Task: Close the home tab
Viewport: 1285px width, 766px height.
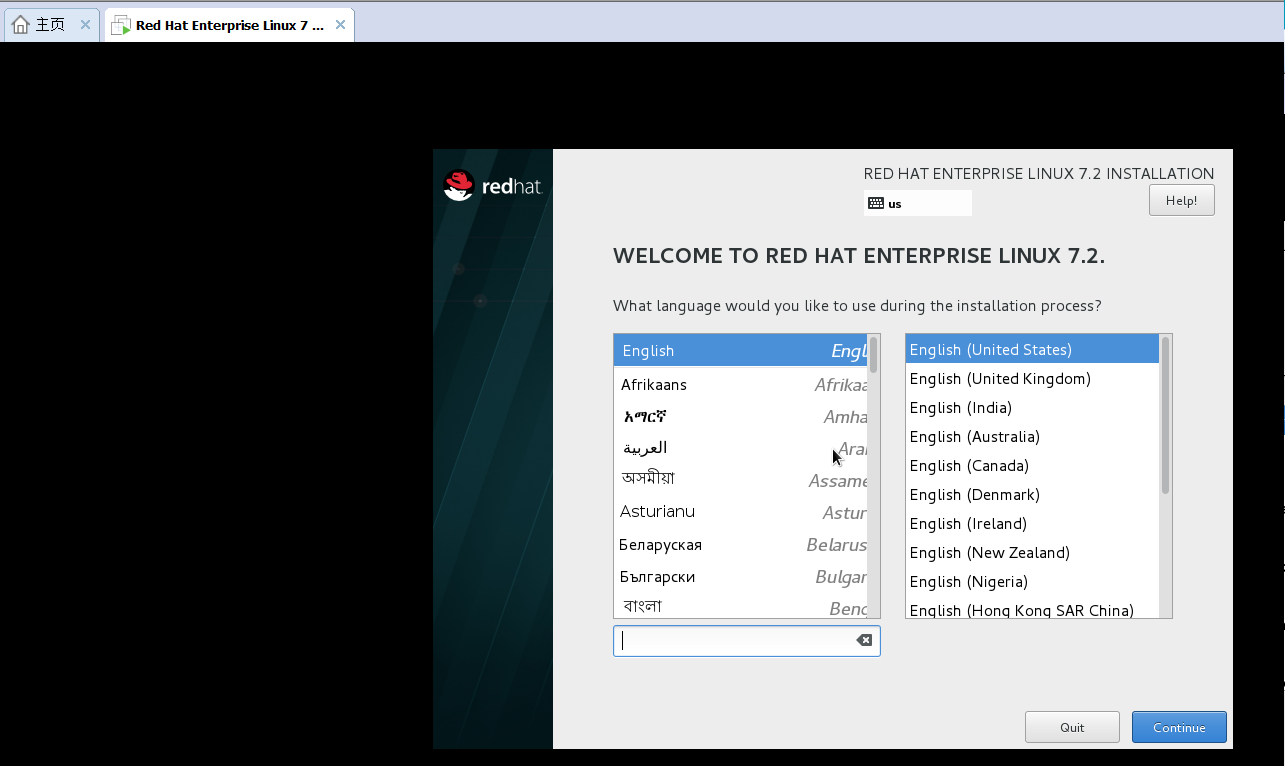Action: (x=85, y=25)
